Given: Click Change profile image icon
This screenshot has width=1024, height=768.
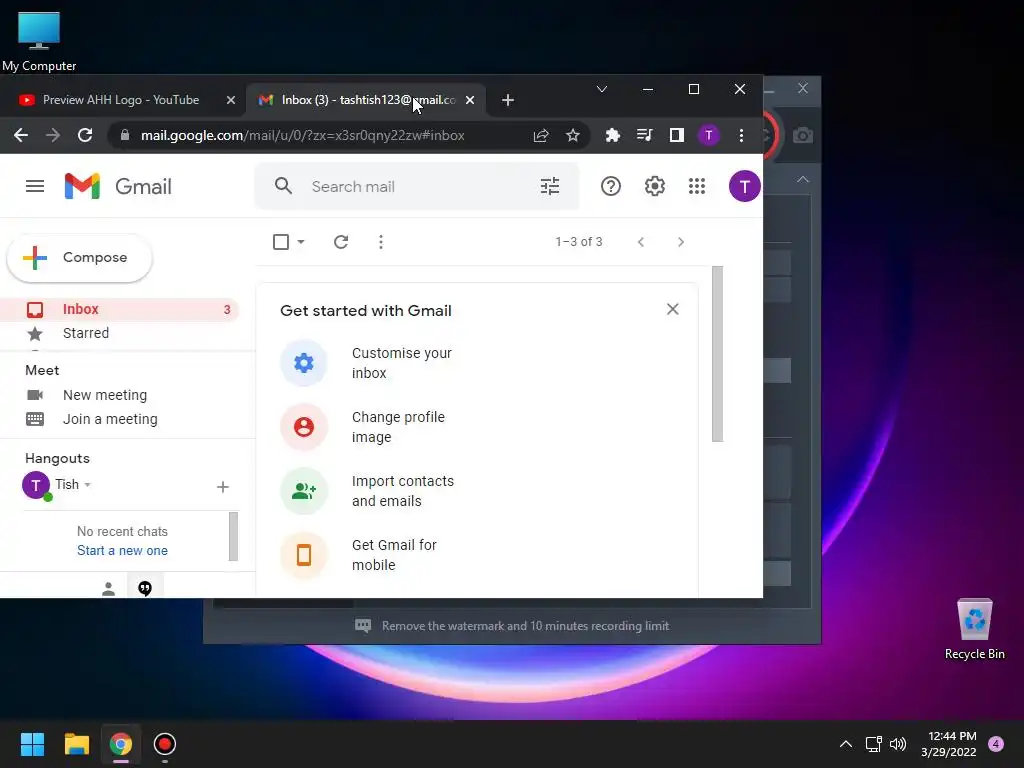Looking at the screenshot, I should pos(304,426).
